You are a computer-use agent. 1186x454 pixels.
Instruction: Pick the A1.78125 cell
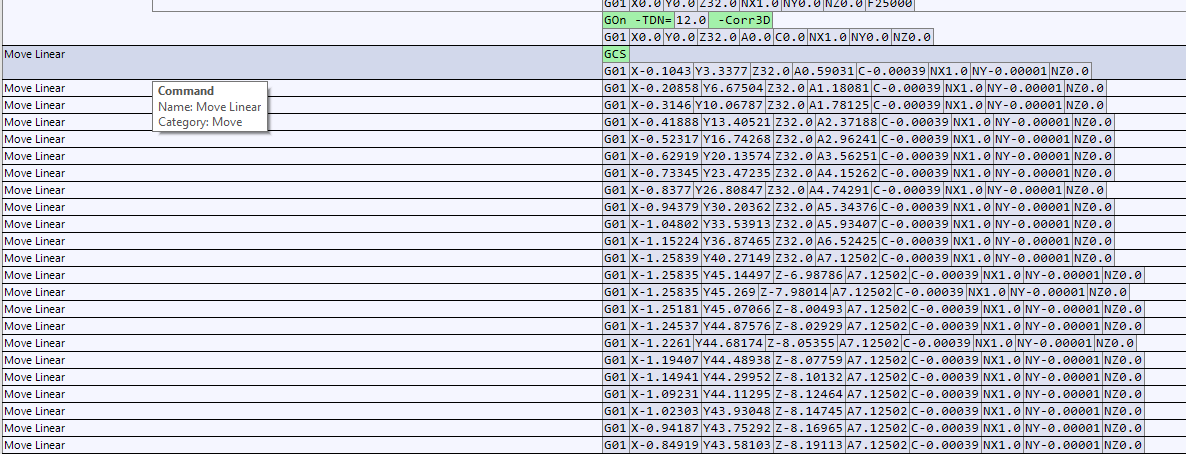[x=839, y=105]
